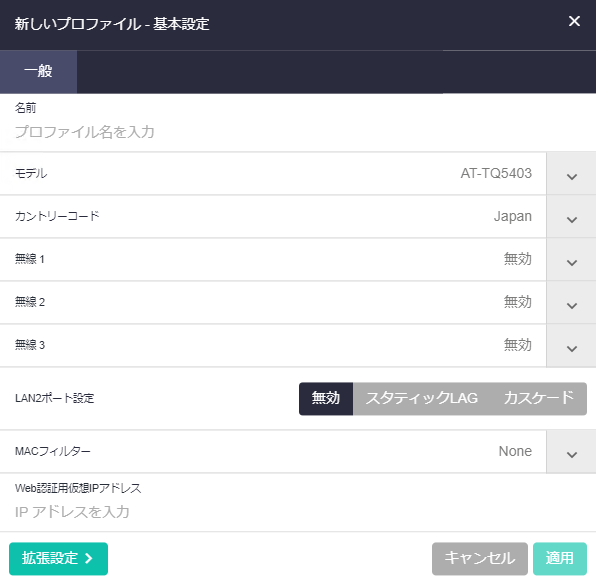Screen dimensions: 596x585
Task: Click the キャンセル button
Action: tap(480, 559)
